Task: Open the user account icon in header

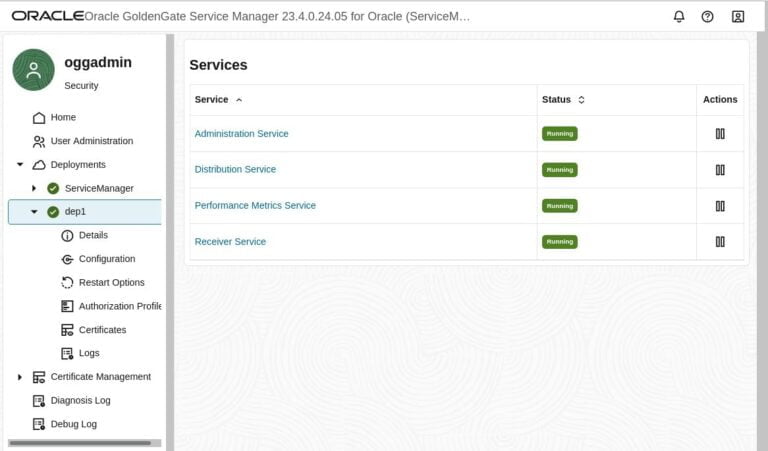Action: [738, 17]
